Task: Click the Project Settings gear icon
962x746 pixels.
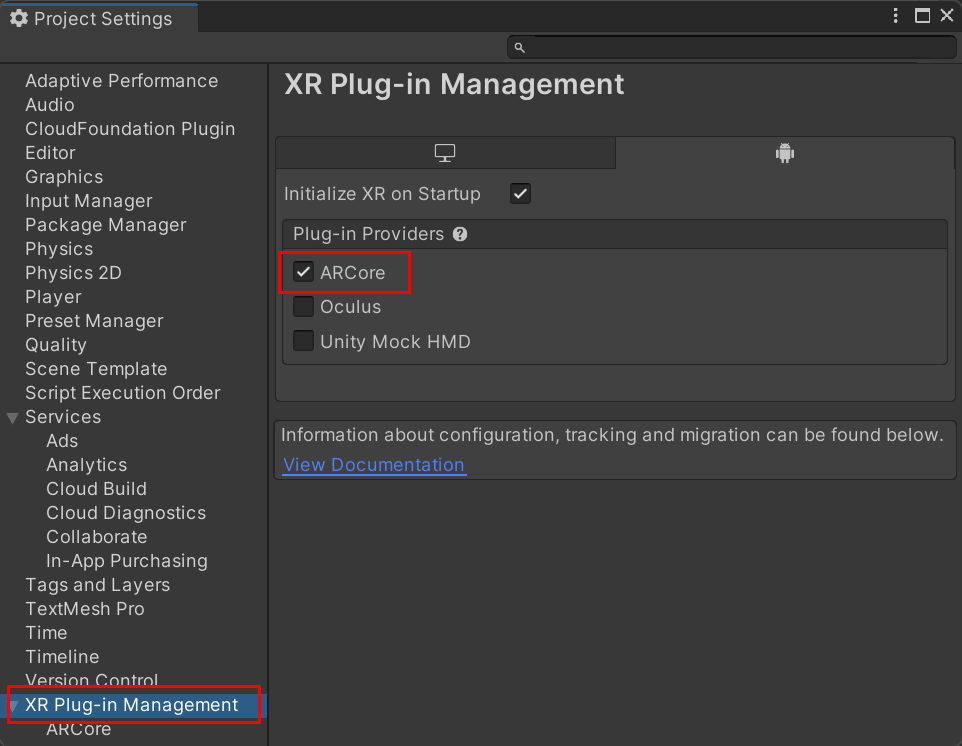Action: click(18, 18)
